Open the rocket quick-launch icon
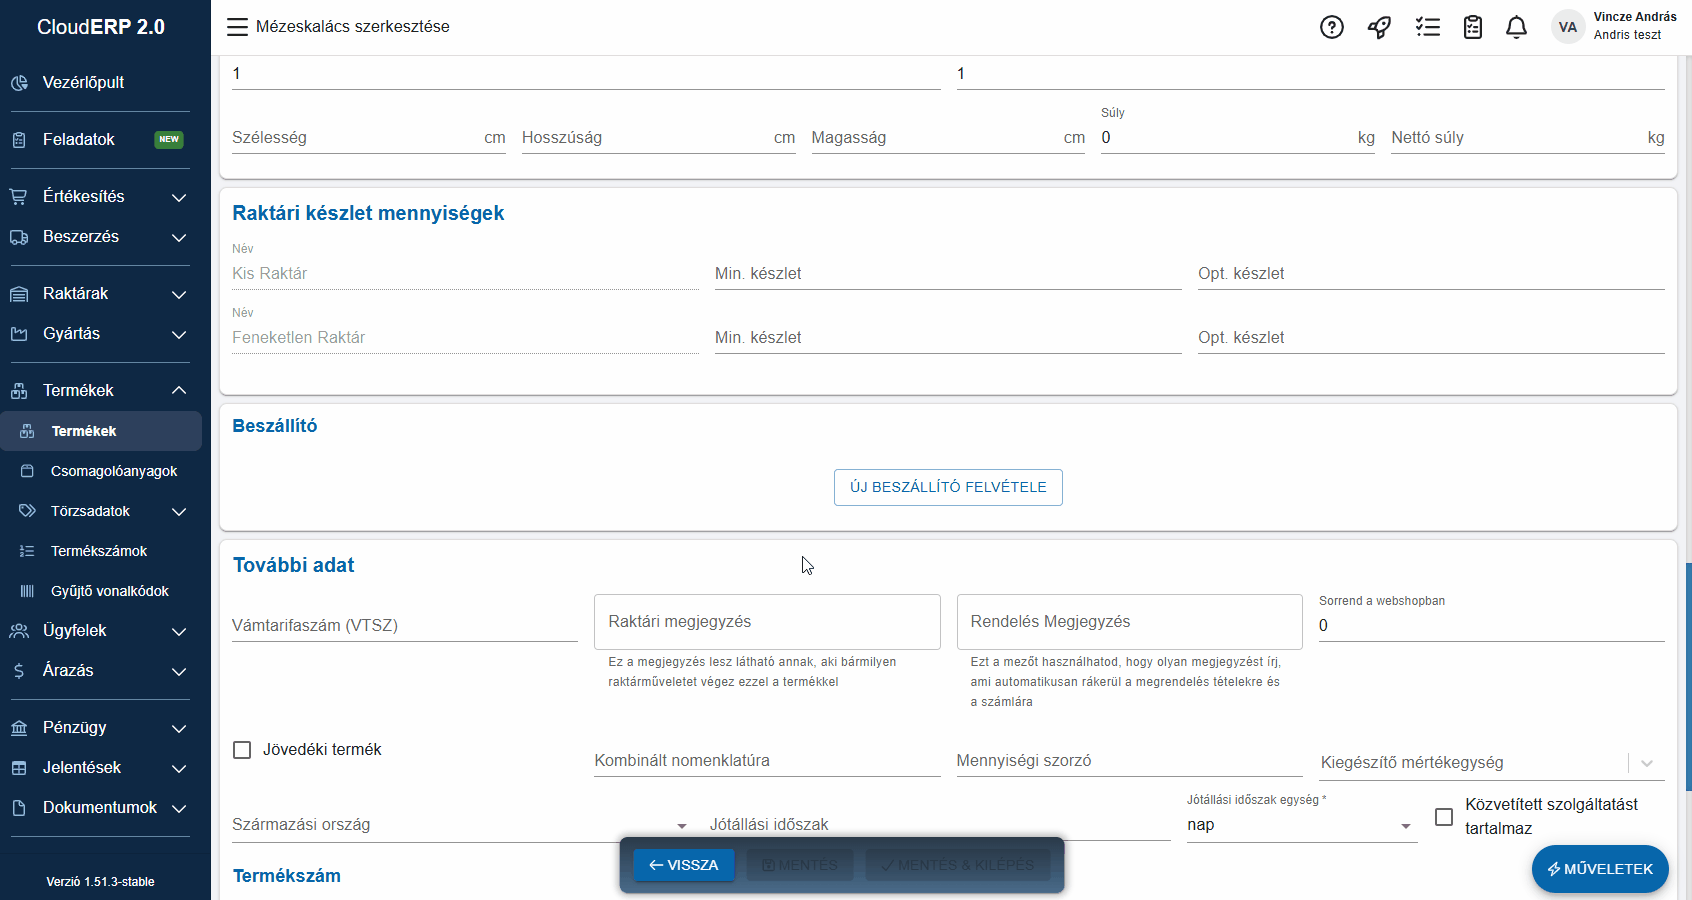Image resolution: width=1692 pixels, height=900 pixels. [x=1379, y=27]
